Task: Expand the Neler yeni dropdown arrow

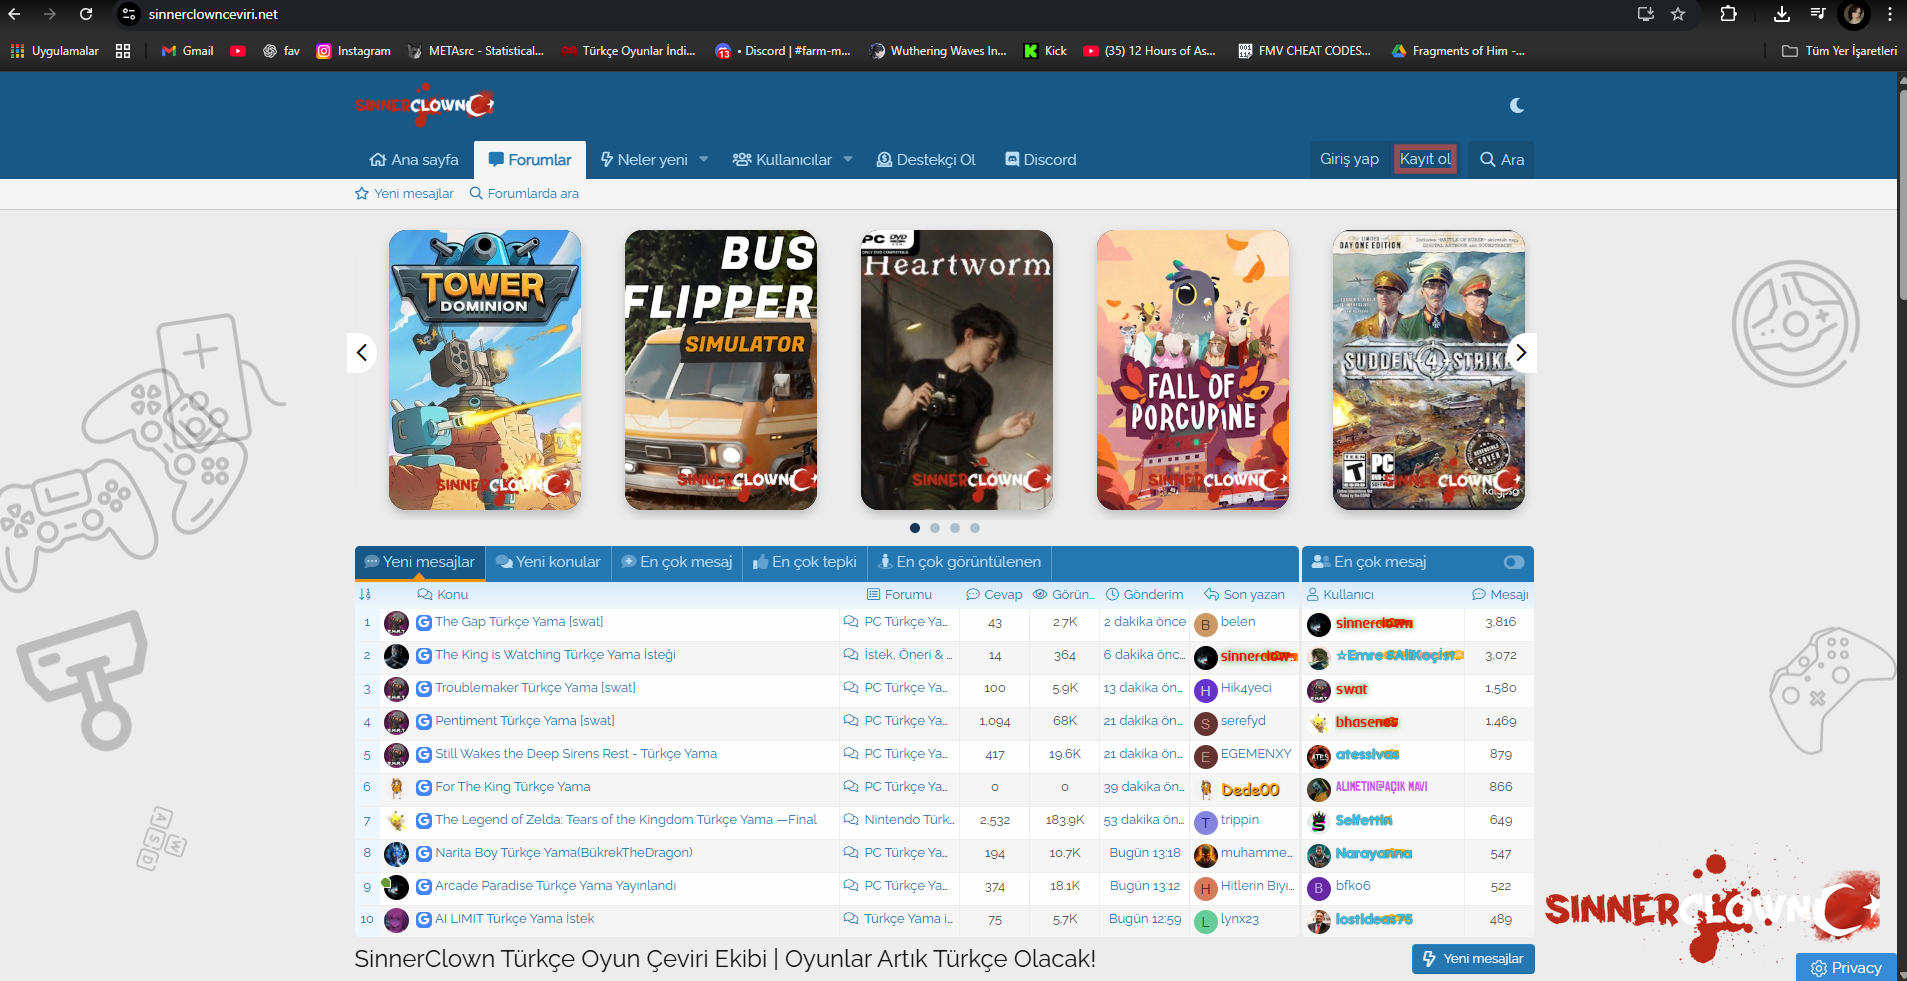Action: [704, 160]
